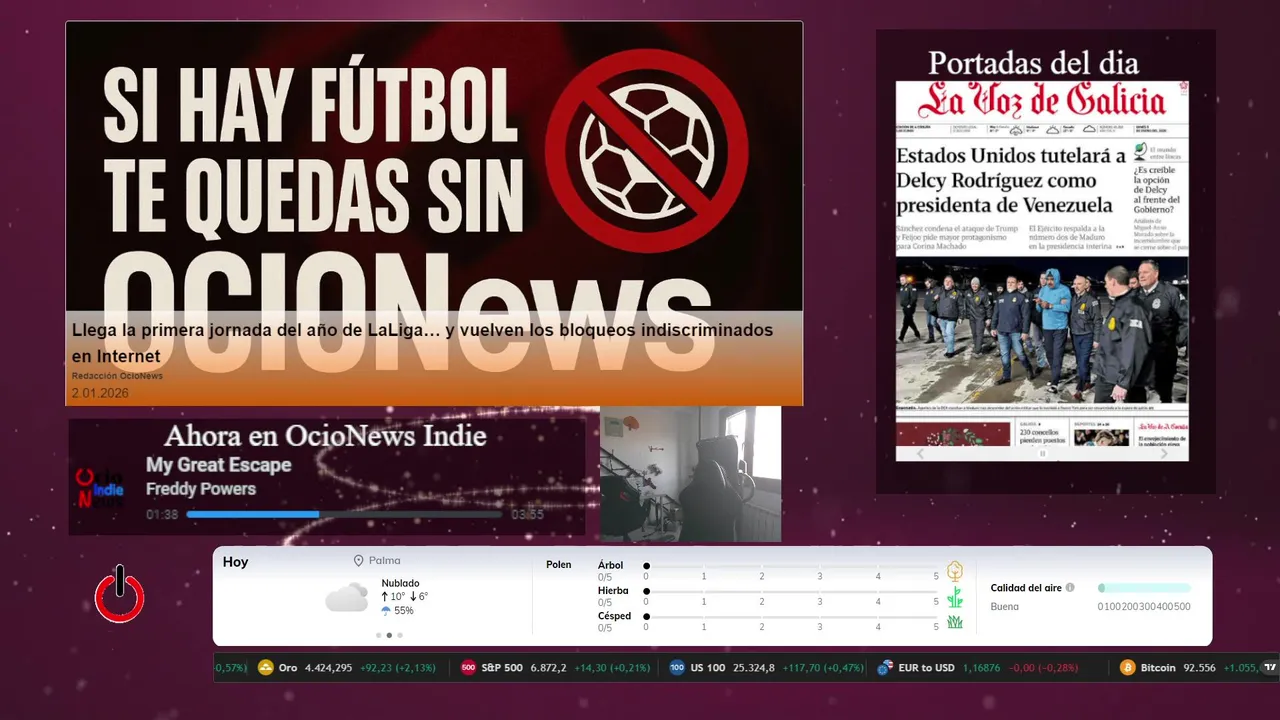Click the gold Oro ticker icon
The width and height of the screenshot is (1280, 720).
(265, 668)
